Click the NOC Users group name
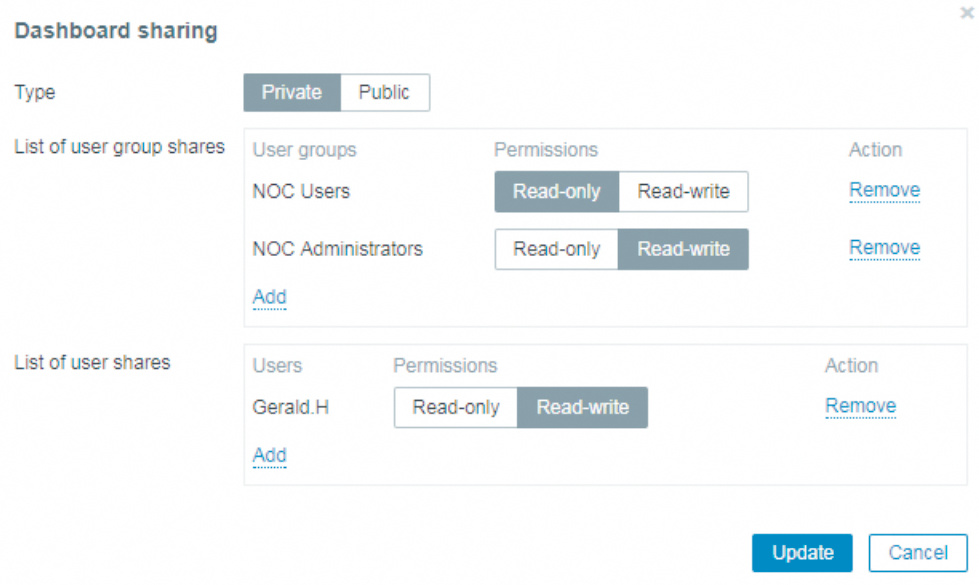979x585 pixels. 301,191
